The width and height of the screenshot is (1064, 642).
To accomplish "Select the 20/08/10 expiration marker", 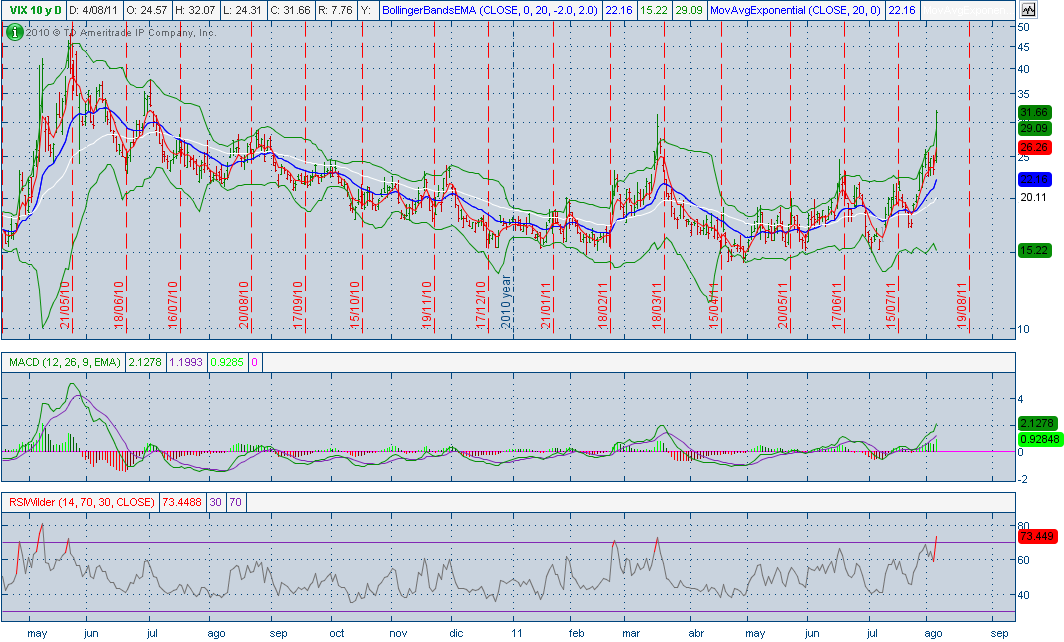I will pos(244,305).
